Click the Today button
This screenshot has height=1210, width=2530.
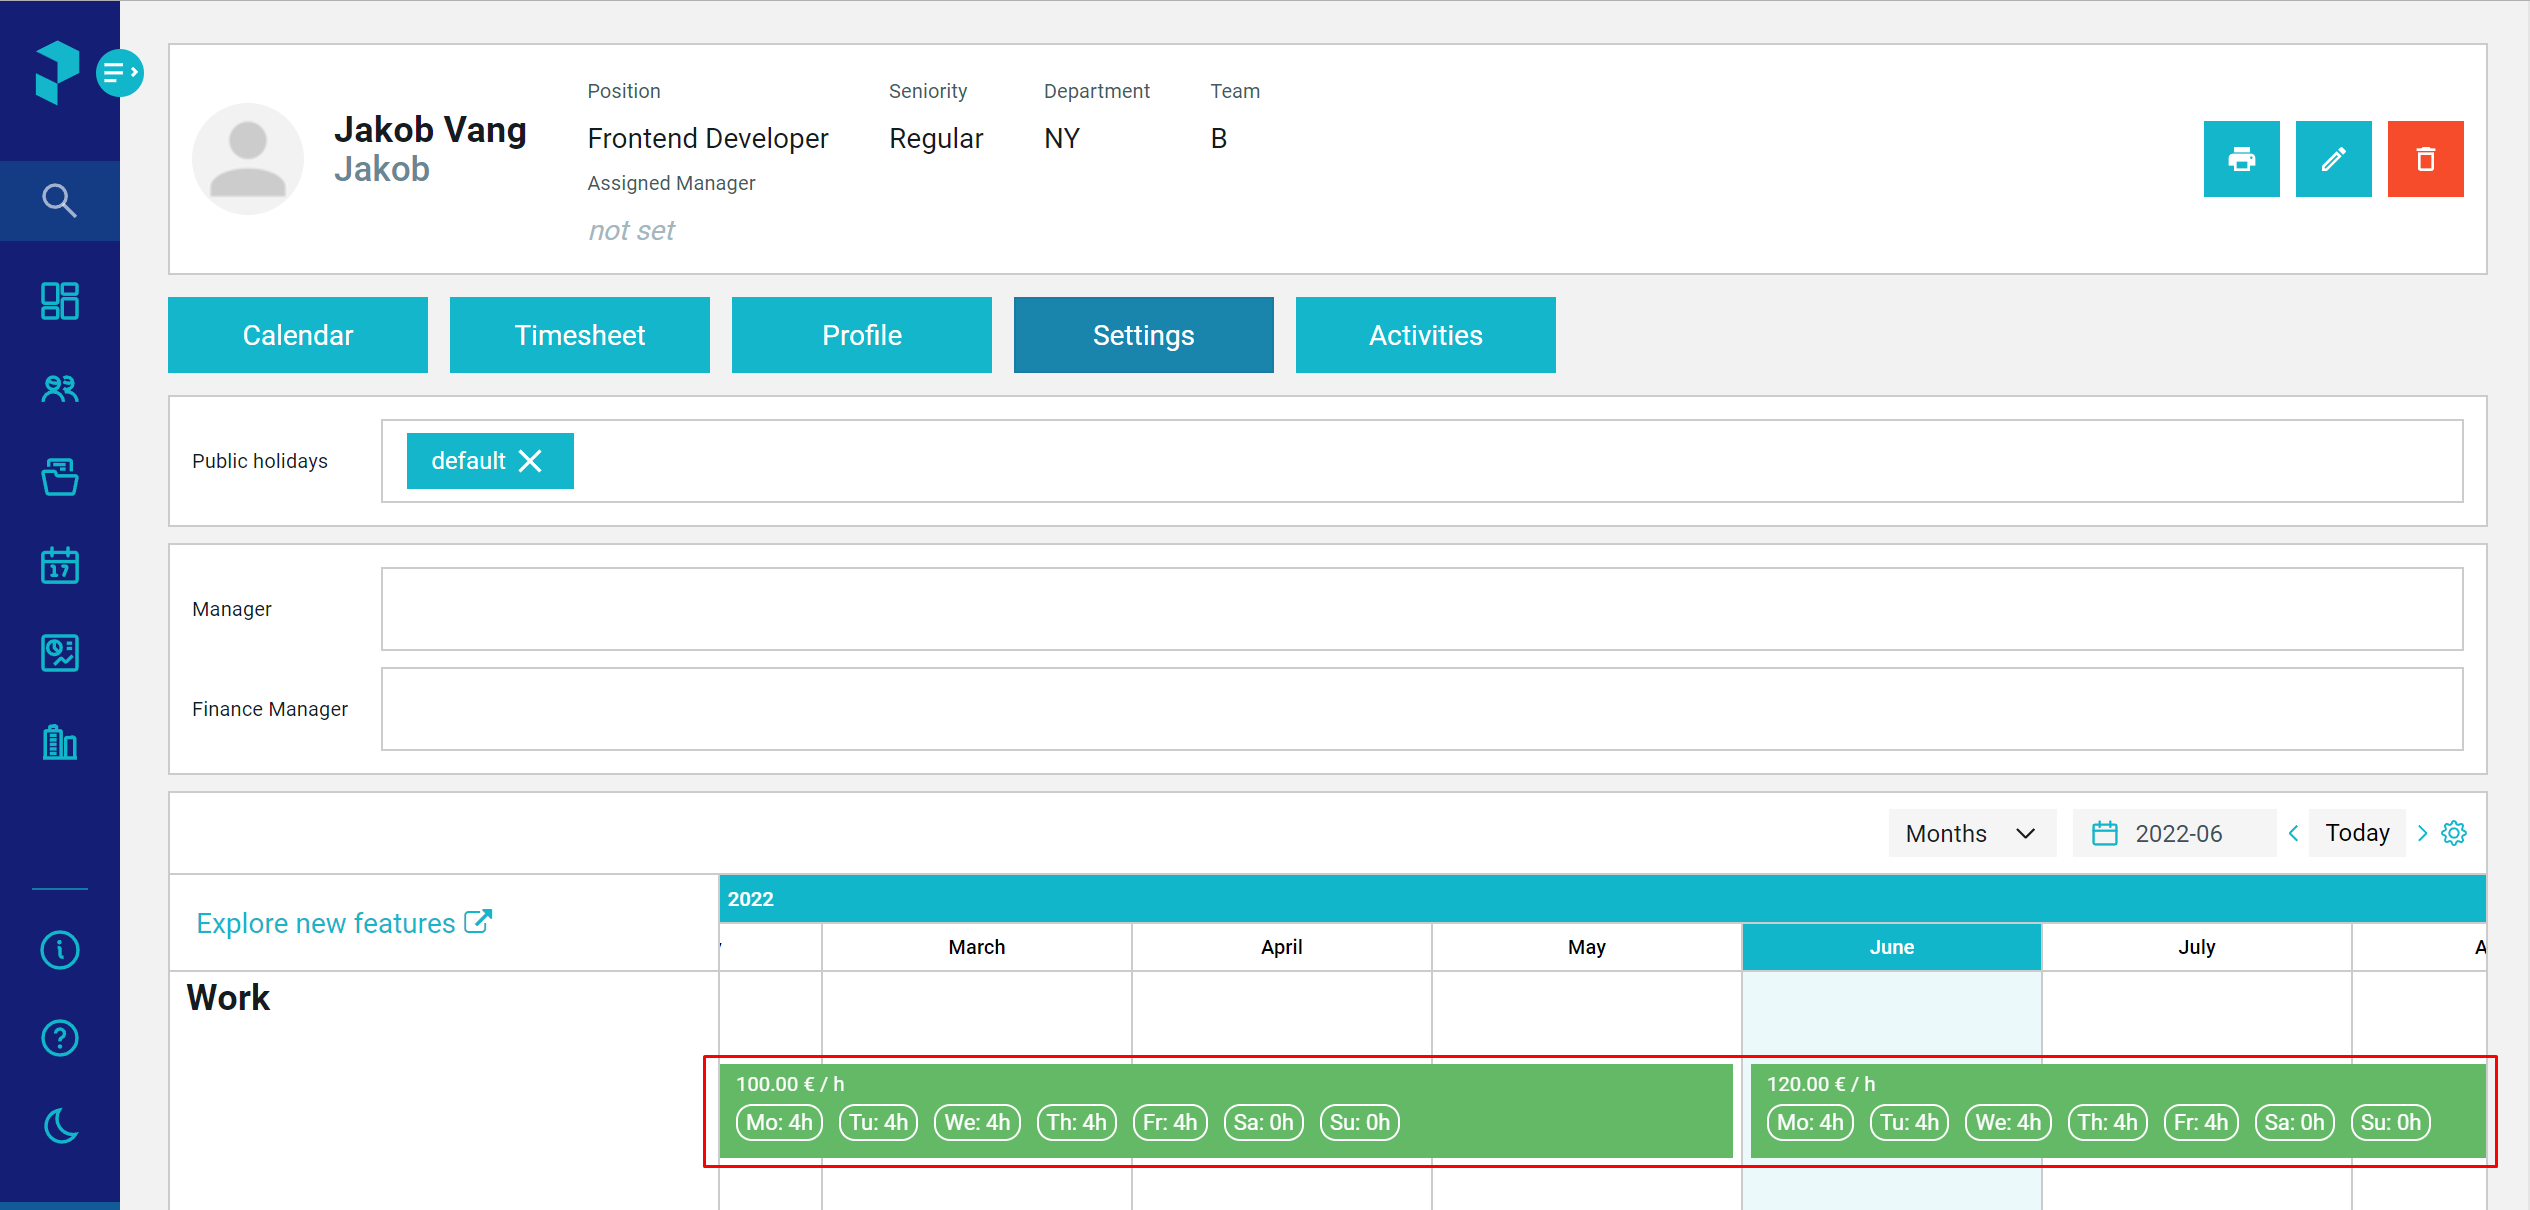2357,833
